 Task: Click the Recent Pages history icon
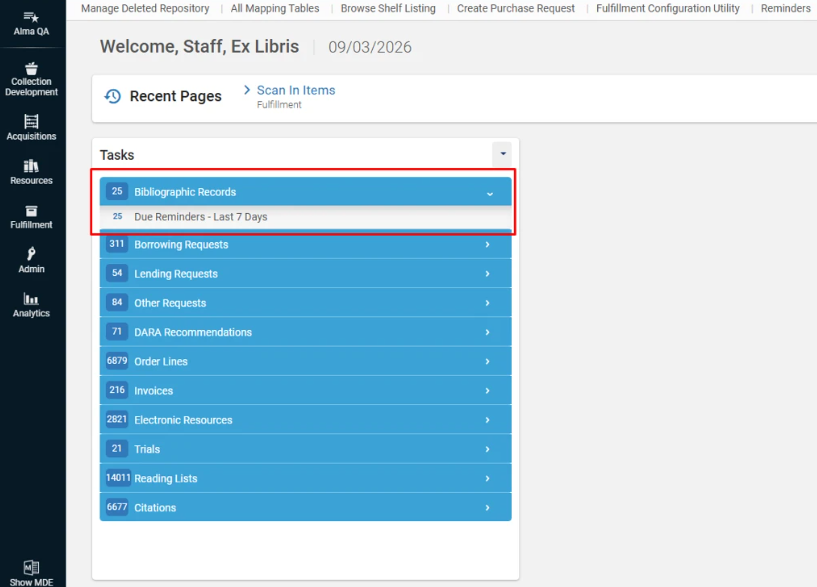point(113,96)
